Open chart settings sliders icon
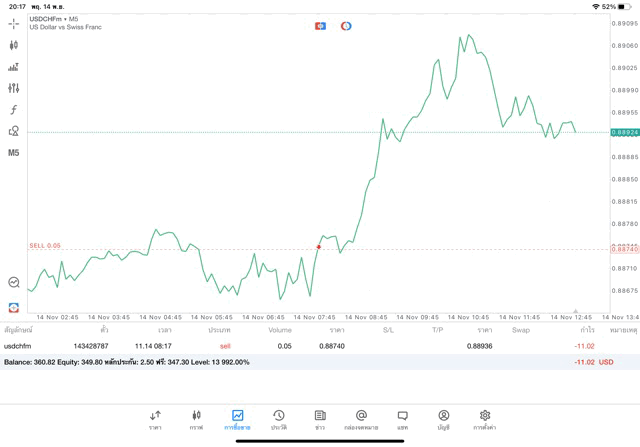This screenshot has width=640, height=447. click(x=13, y=88)
